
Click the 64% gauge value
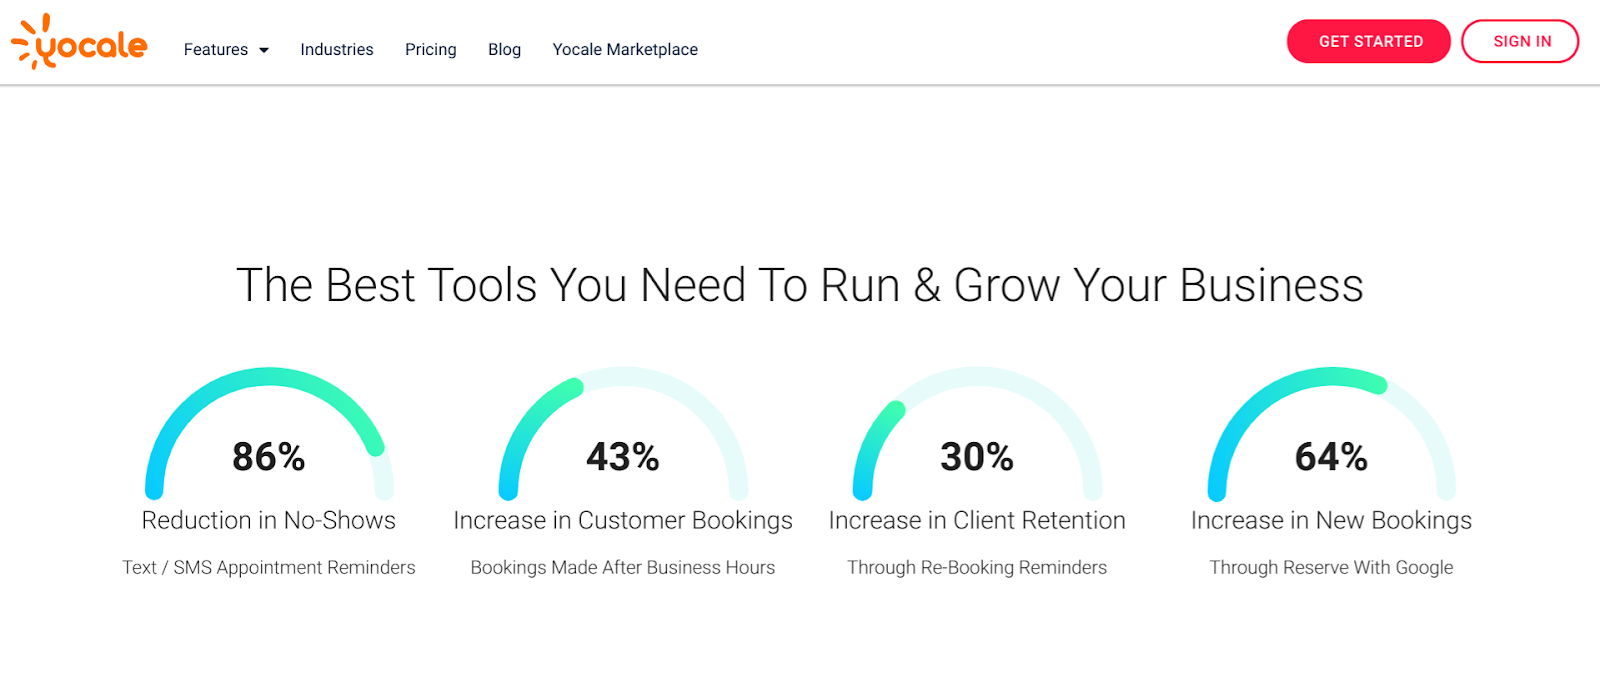(1331, 457)
